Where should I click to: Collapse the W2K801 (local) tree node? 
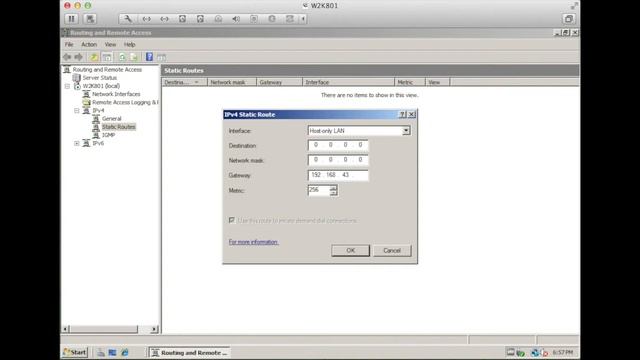67,86
